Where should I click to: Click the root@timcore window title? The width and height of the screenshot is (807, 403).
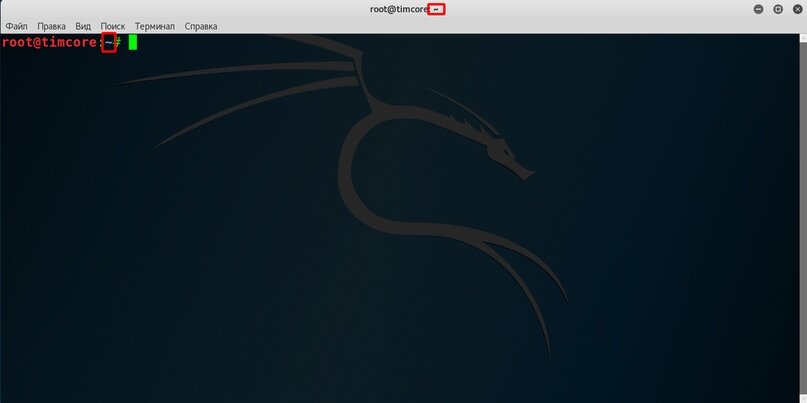pos(407,9)
